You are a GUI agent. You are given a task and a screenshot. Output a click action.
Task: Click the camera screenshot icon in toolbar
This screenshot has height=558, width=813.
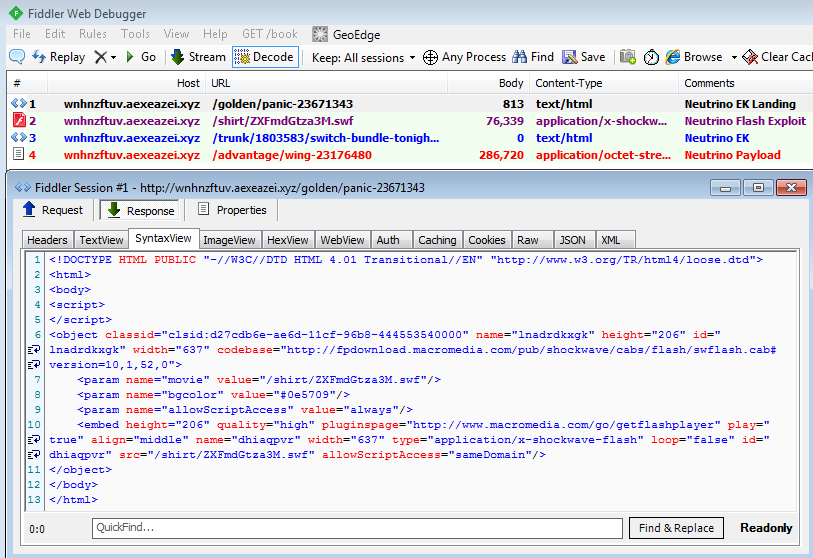click(628, 57)
